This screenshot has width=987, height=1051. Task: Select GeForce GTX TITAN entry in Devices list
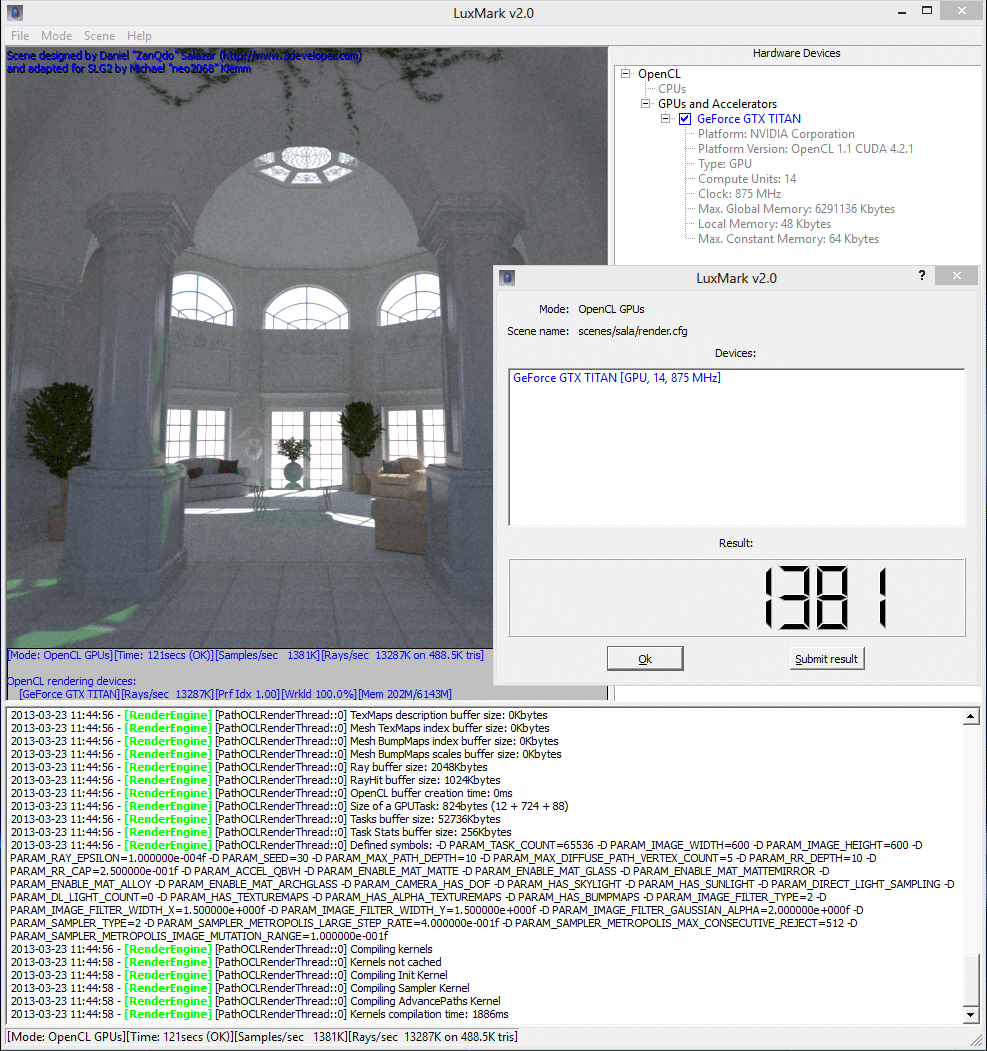click(x=616, y=378)
